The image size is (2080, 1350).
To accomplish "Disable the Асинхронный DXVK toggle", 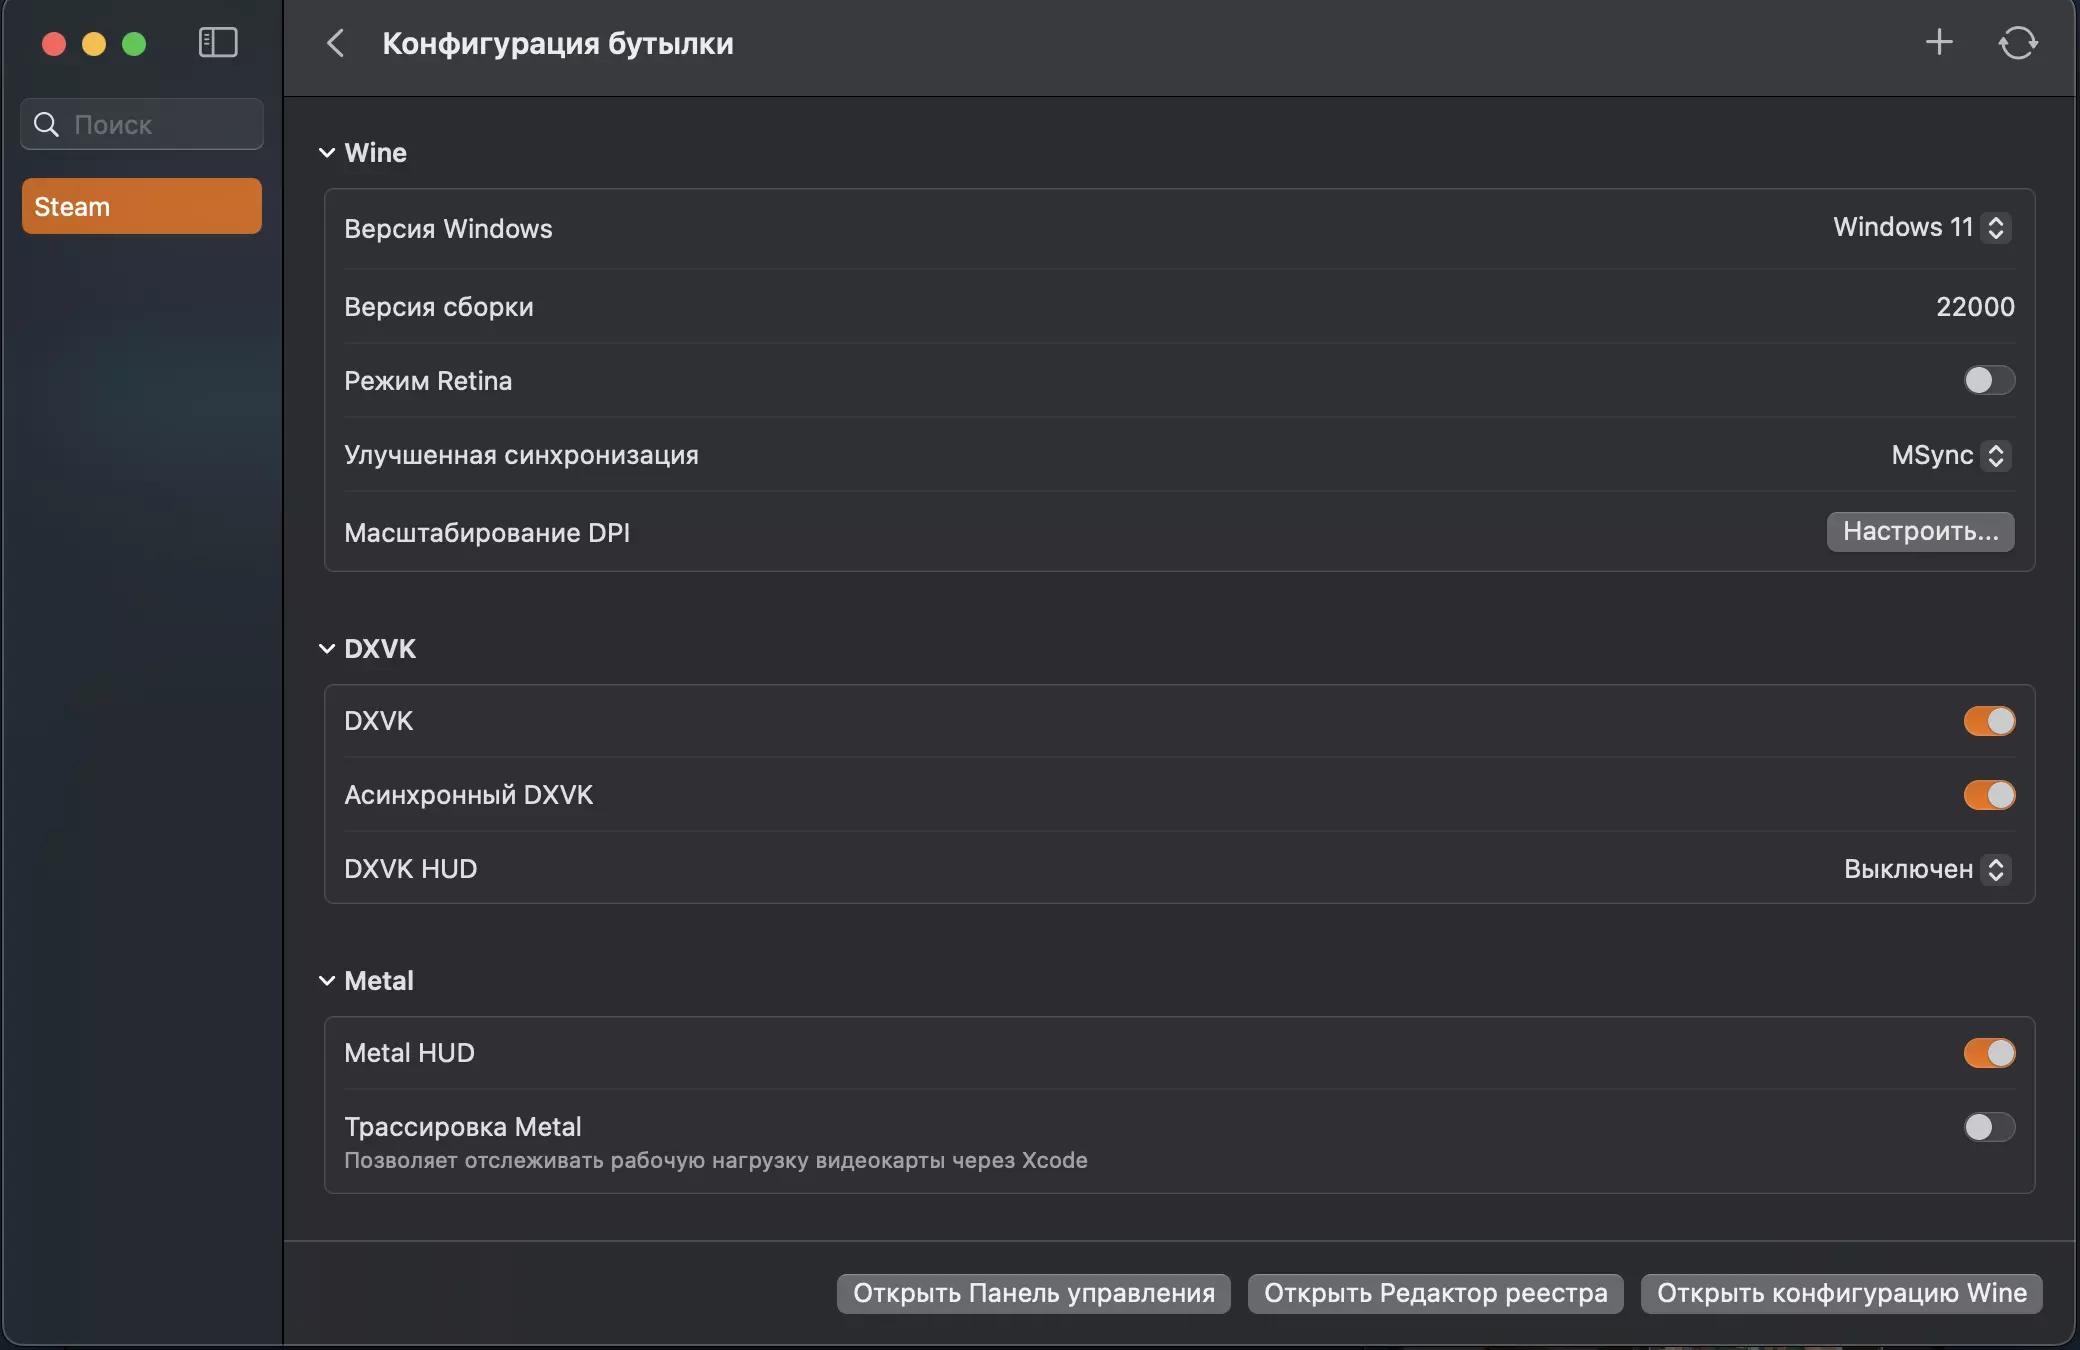I will click(x=1988, y=795).
